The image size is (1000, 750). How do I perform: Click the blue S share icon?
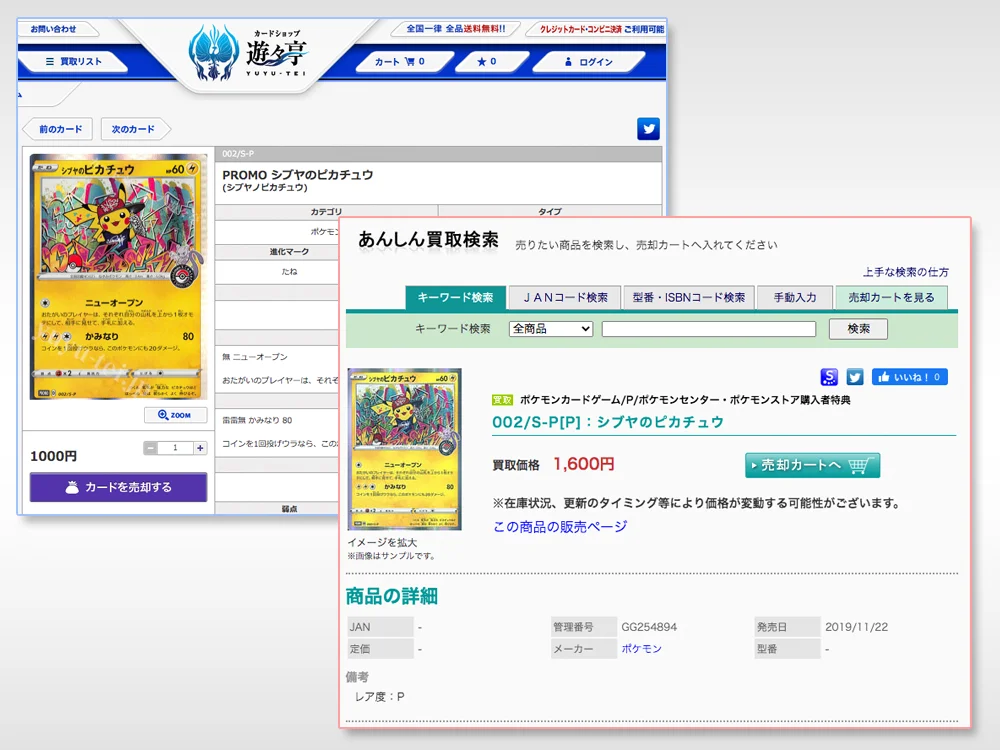[828, 377]
